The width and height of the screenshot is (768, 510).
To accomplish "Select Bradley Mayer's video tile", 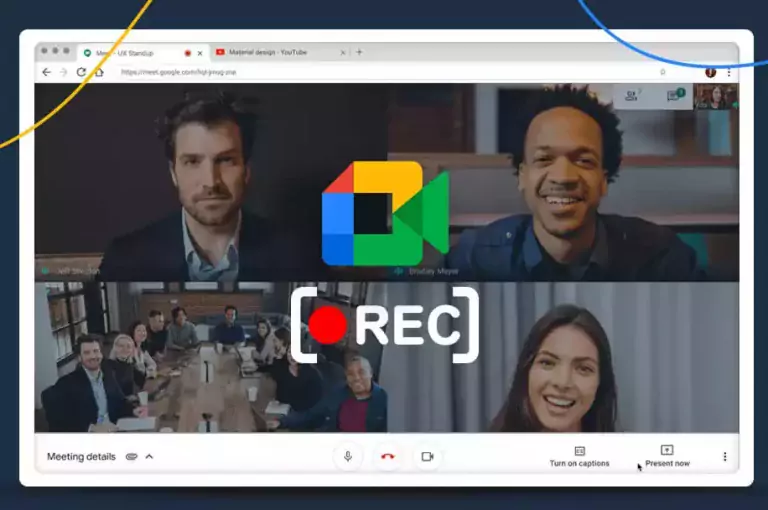I will click(563, 182).
